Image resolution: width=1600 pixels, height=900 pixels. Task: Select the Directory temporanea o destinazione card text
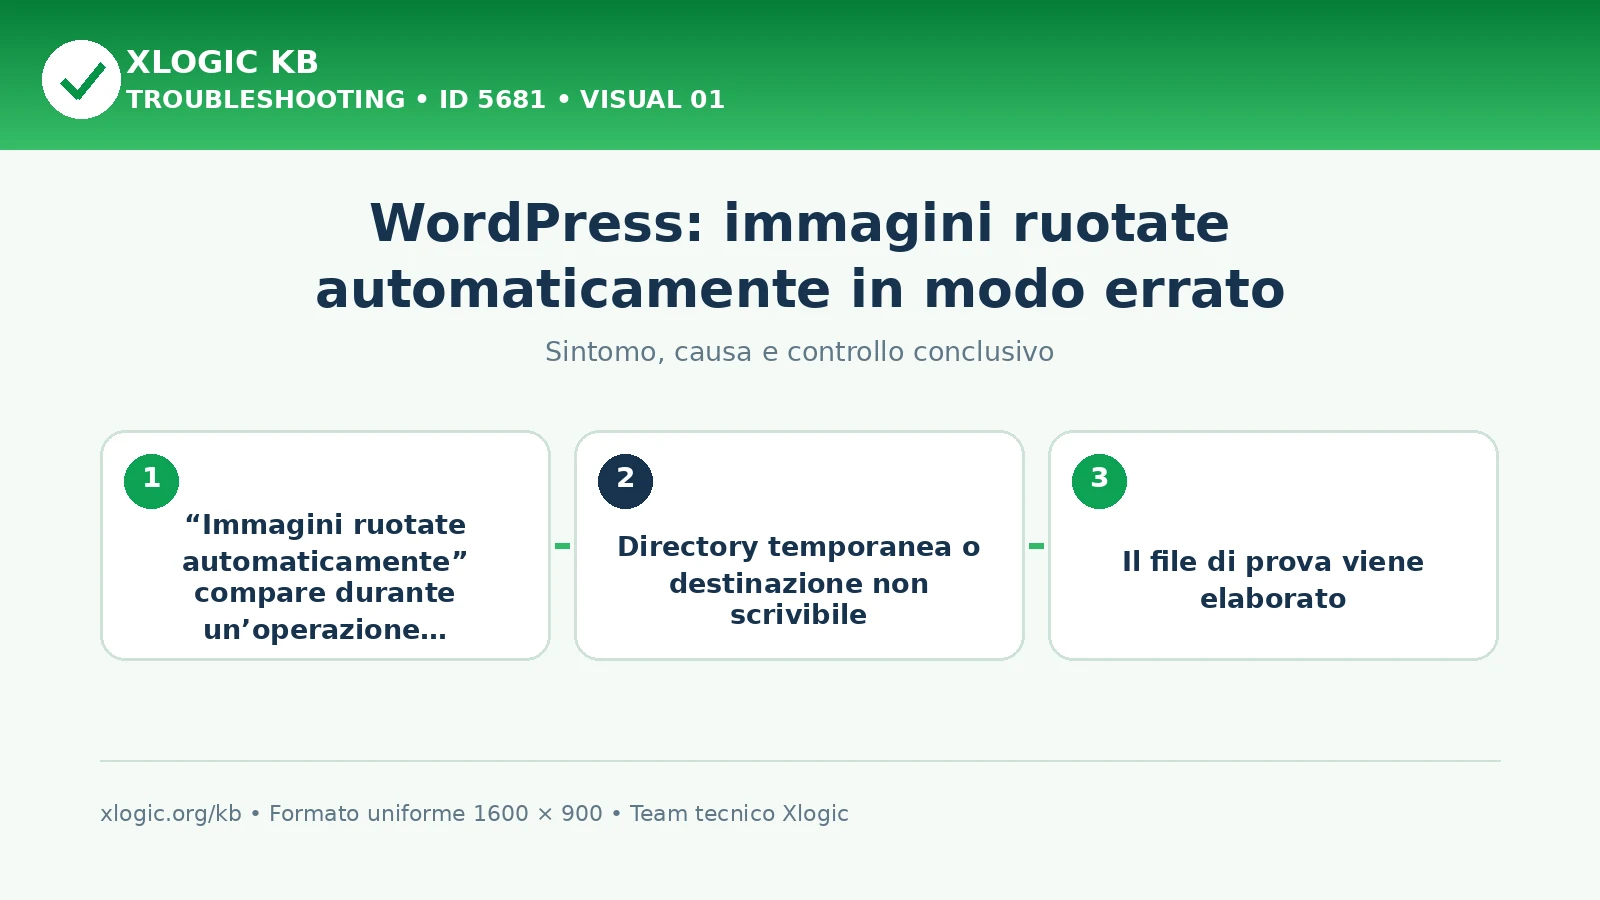[799, 580]
